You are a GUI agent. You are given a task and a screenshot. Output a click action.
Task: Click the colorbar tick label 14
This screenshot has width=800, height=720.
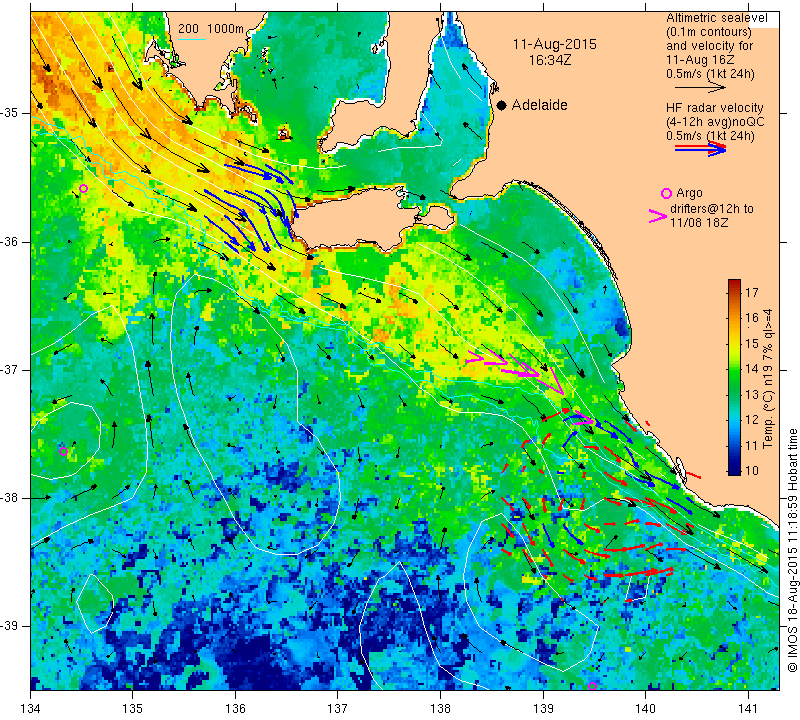[x=752, y=369]
